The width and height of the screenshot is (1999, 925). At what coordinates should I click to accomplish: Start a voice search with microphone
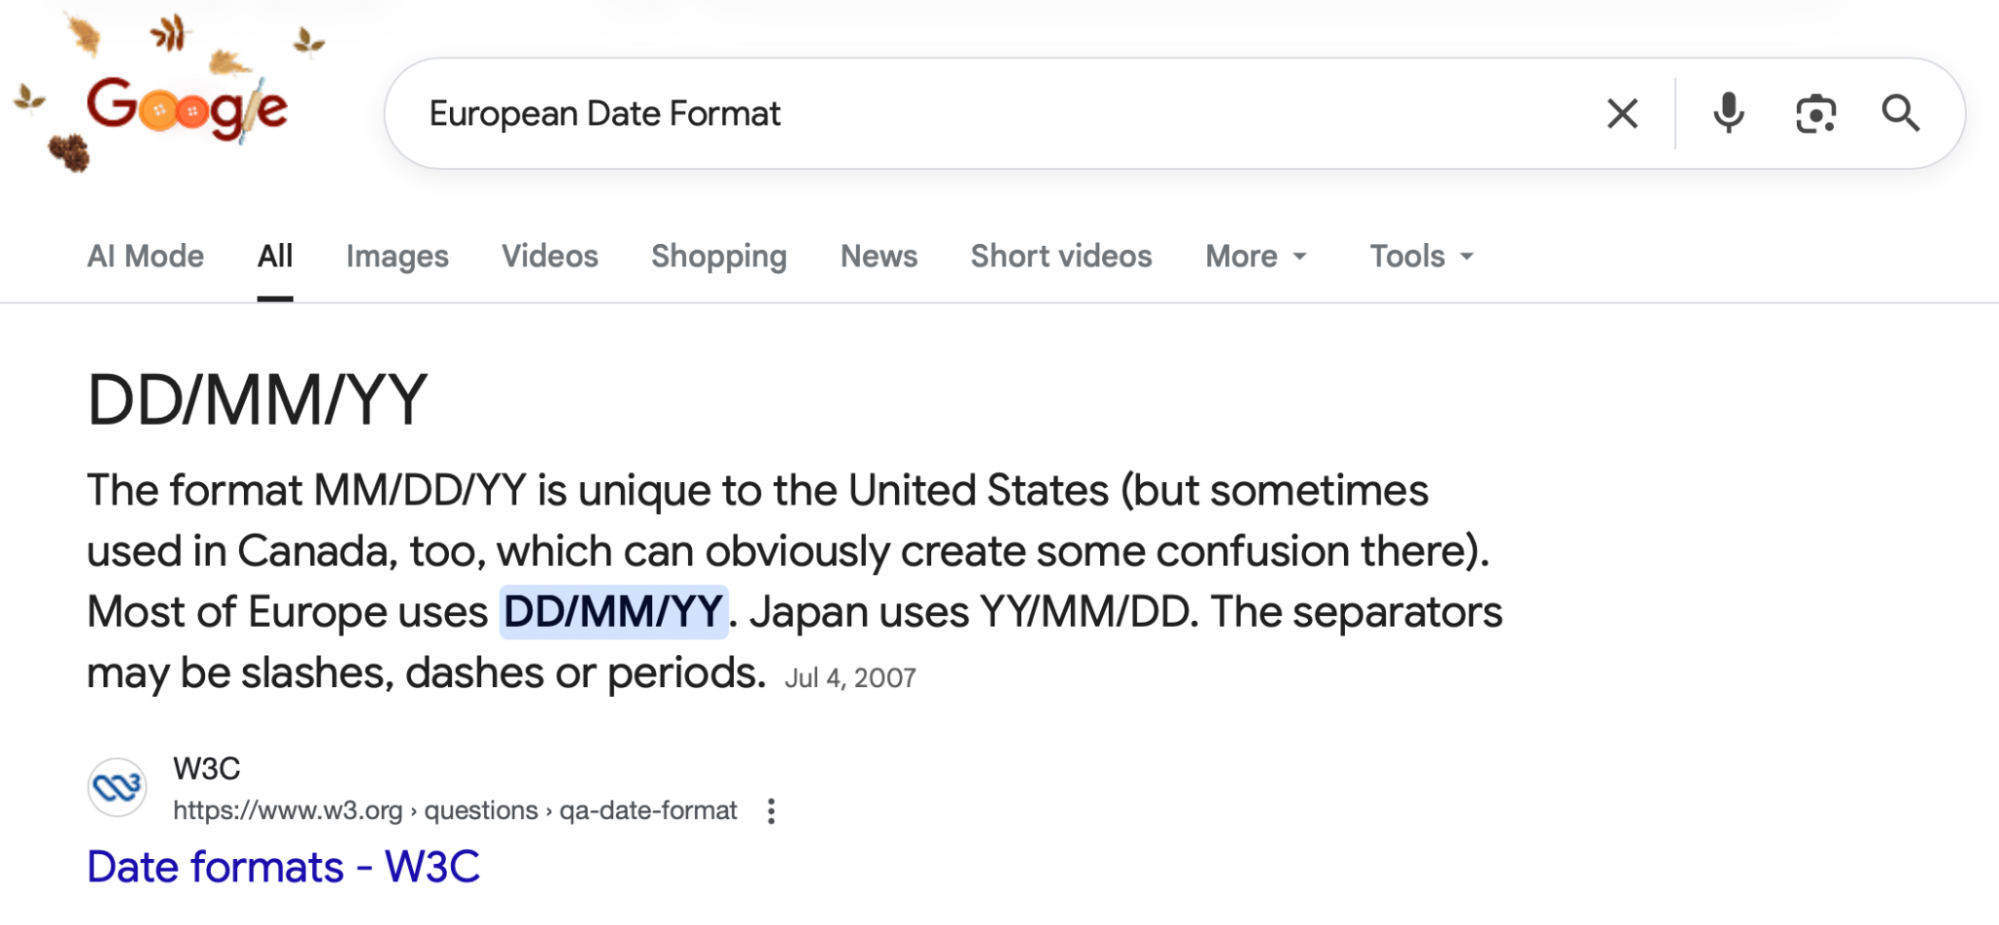point(1728,114)
